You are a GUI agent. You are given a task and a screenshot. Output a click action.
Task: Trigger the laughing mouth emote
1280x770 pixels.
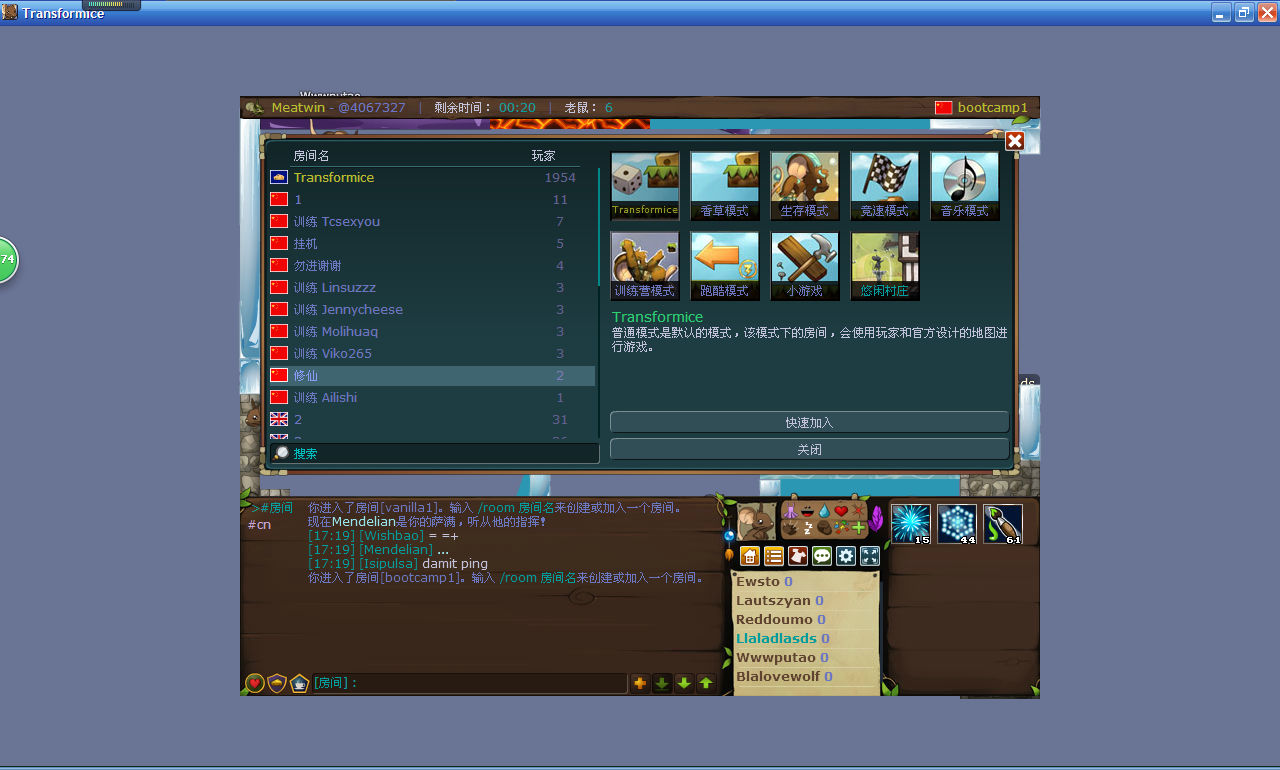(x=807, y=510)
